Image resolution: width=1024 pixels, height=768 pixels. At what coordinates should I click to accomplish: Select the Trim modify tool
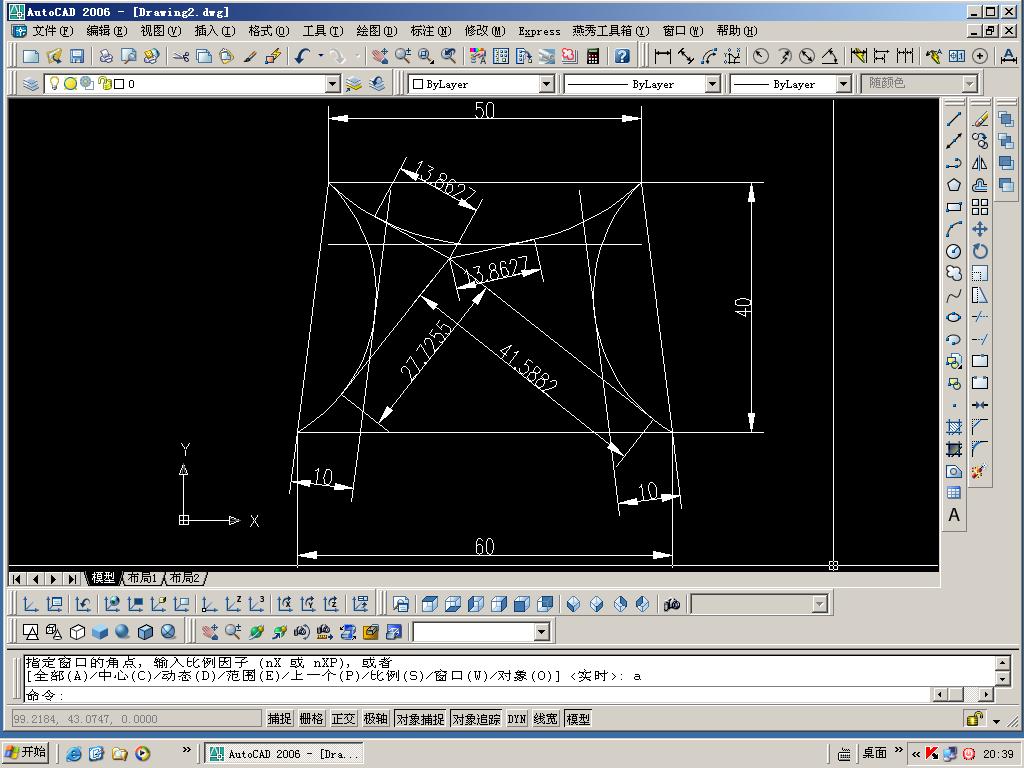pyautogui.click(x=980, y=317)
